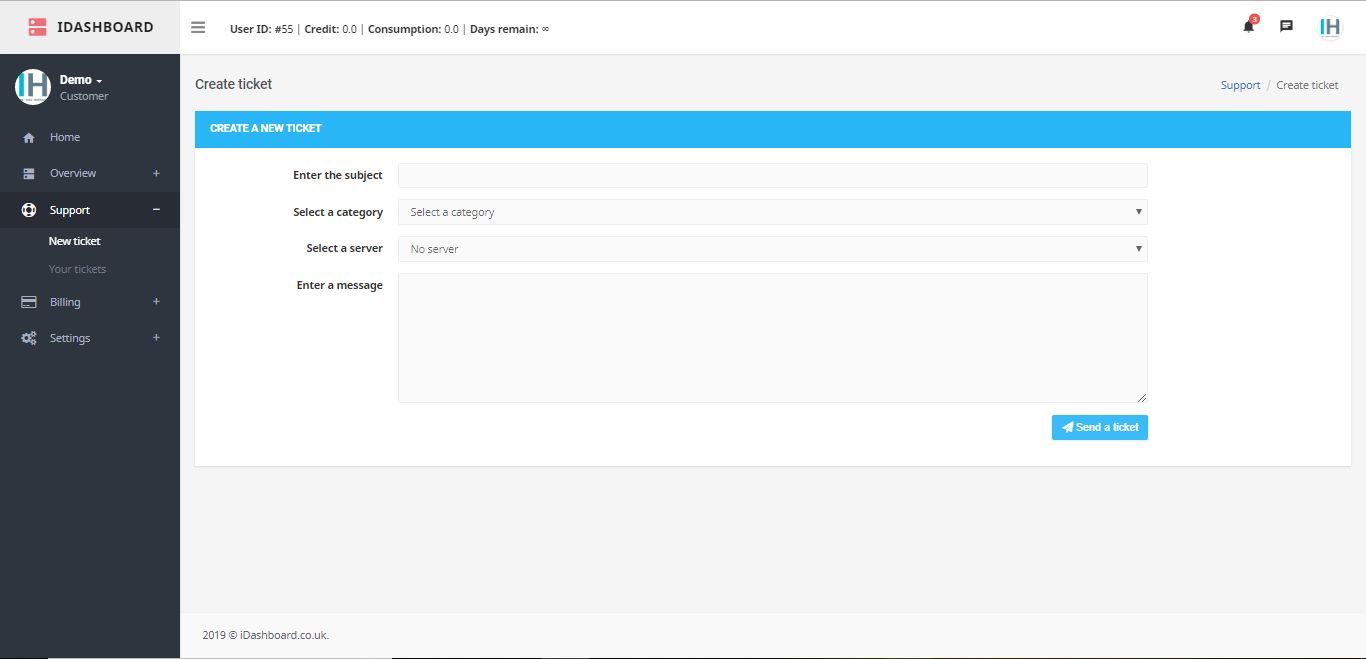Click the Home house icon in the sidebar
Image resolution: width=1366 pixels, height=659 pixels.
point(29,137)
